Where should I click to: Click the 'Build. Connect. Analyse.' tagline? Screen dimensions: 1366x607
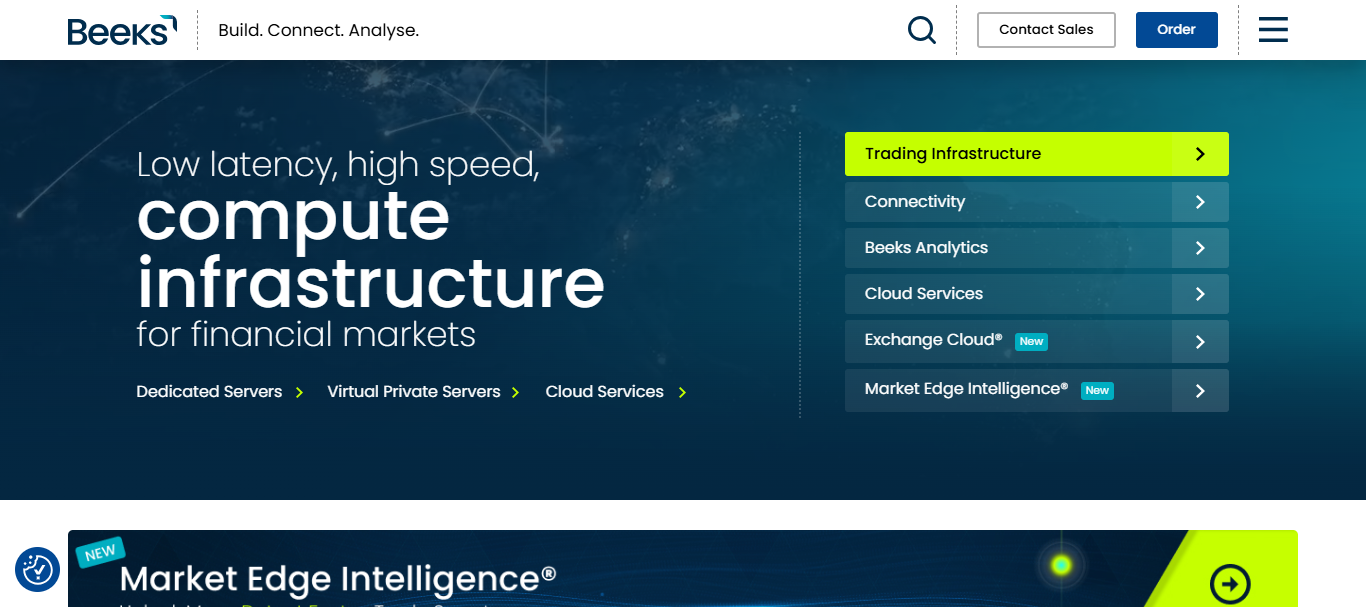pyautogui.click(x=318, y=30)
